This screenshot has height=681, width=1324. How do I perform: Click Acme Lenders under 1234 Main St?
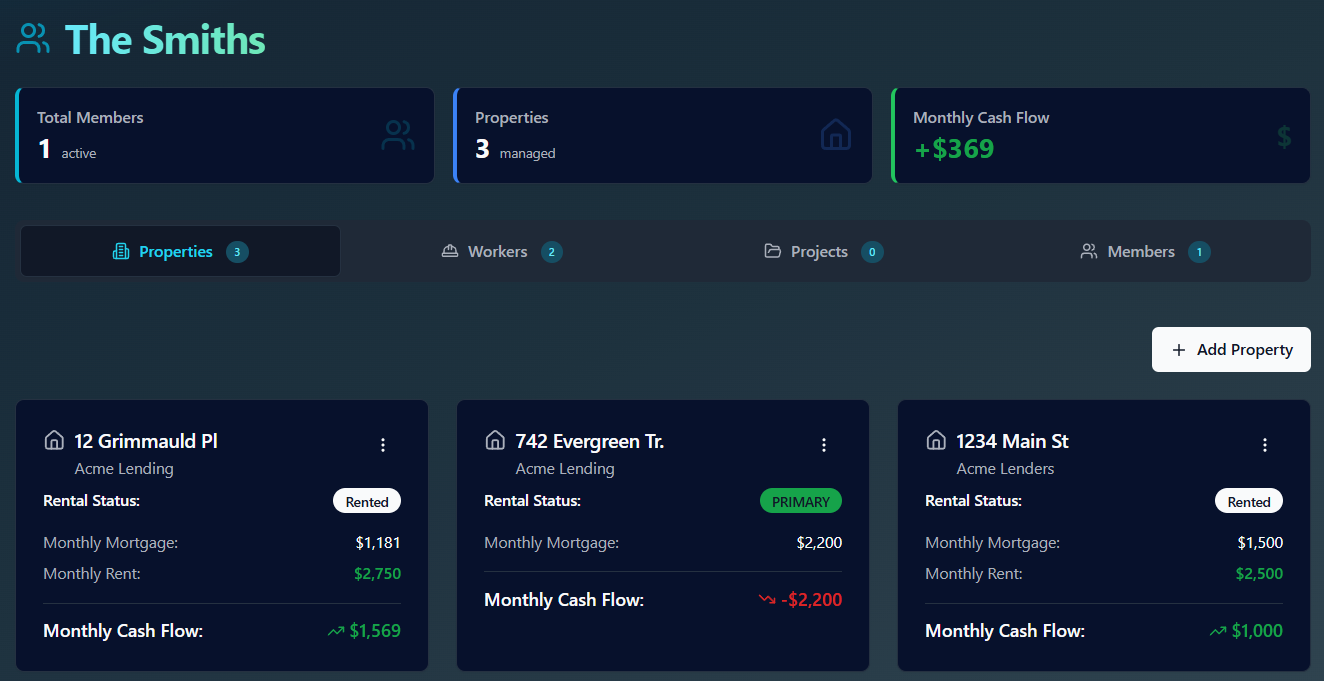(1006, 468)
